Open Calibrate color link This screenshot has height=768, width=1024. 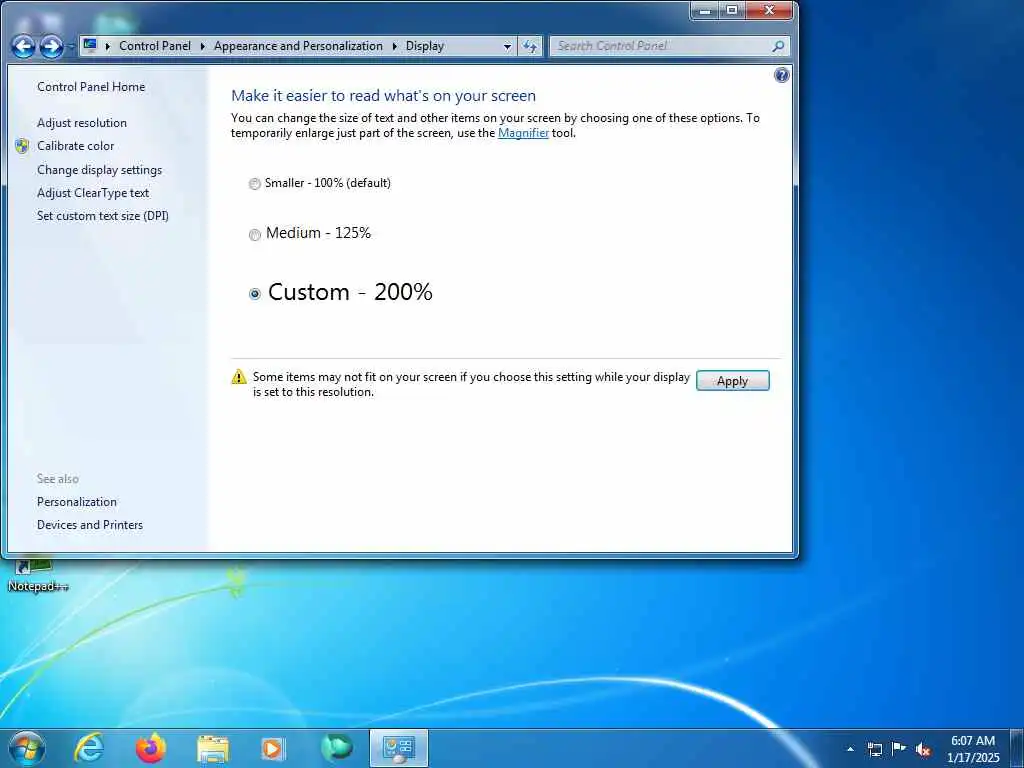[76, 146]
